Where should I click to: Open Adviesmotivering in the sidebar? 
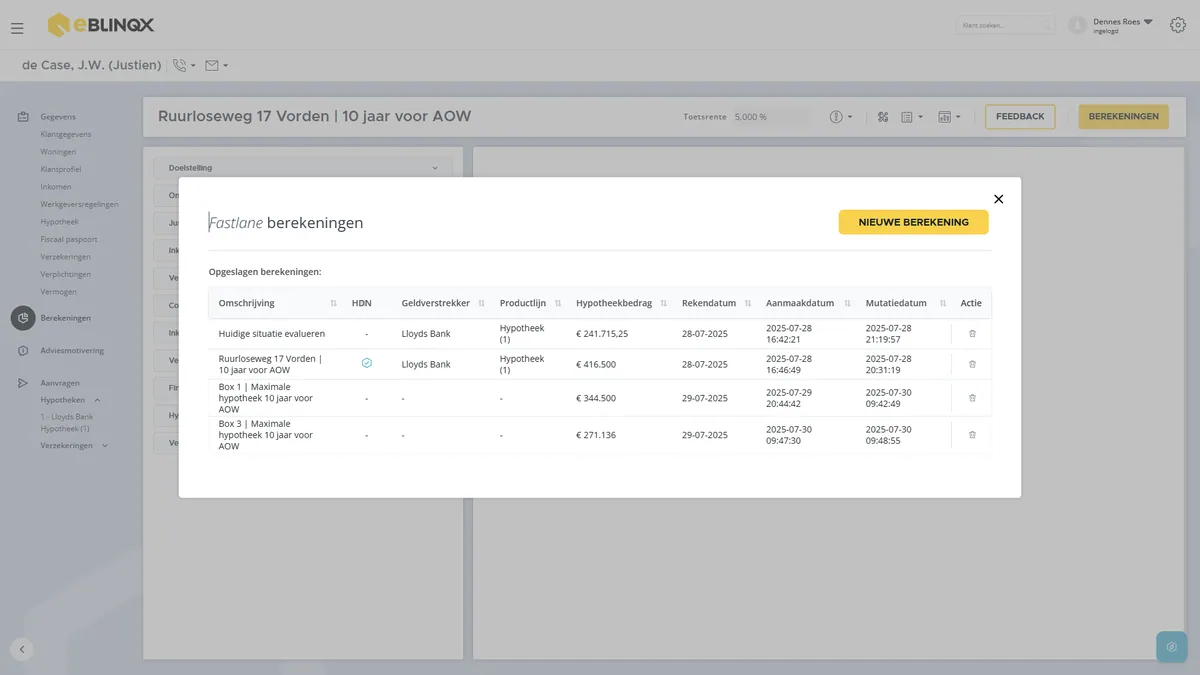71,351
